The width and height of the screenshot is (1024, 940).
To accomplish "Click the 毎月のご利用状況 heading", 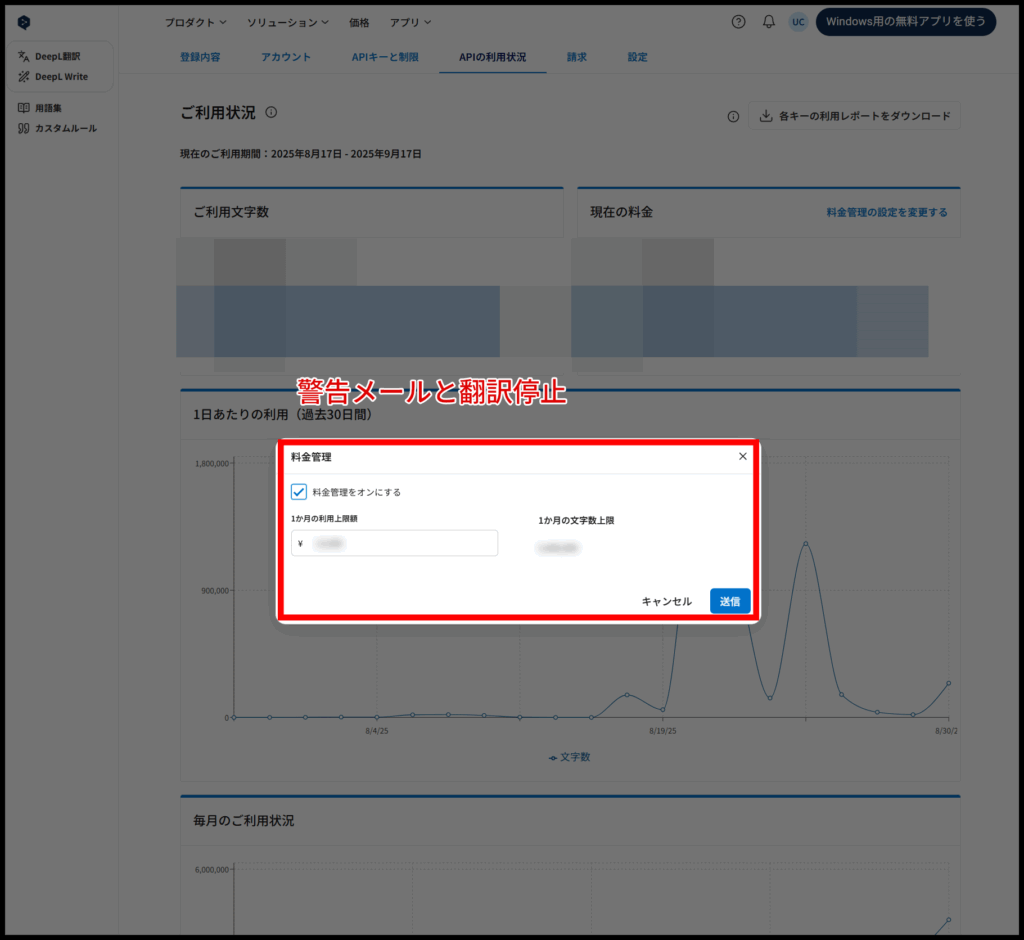I will [x=244, y=820].
